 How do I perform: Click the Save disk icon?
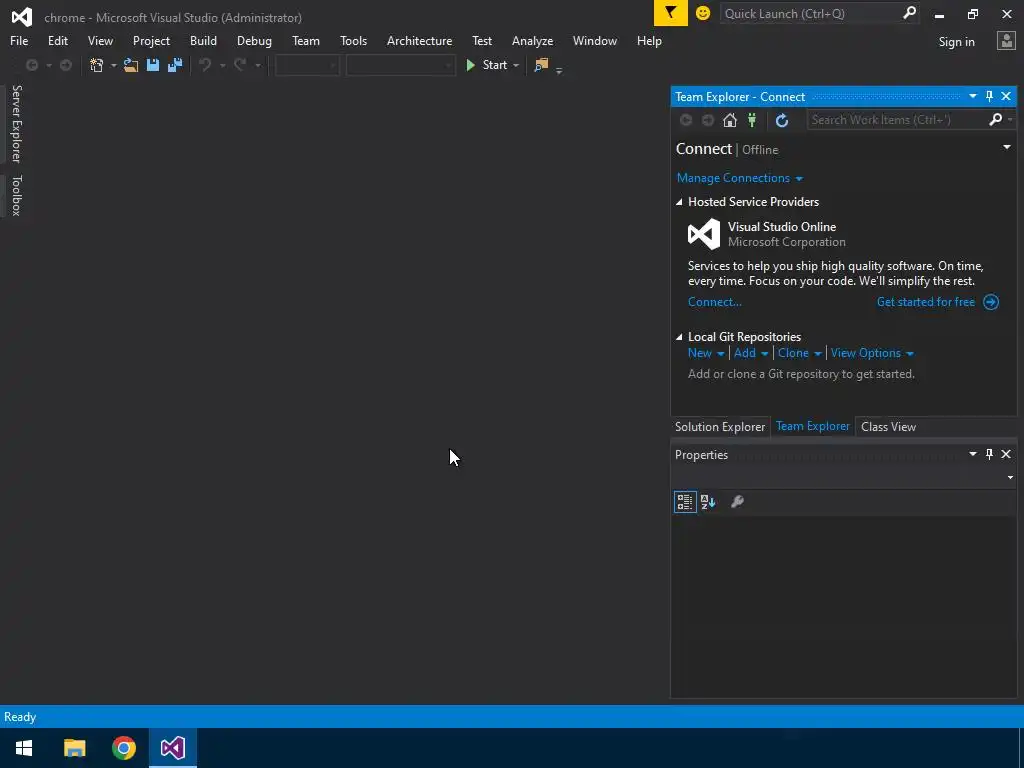click(x=153, y=65)
